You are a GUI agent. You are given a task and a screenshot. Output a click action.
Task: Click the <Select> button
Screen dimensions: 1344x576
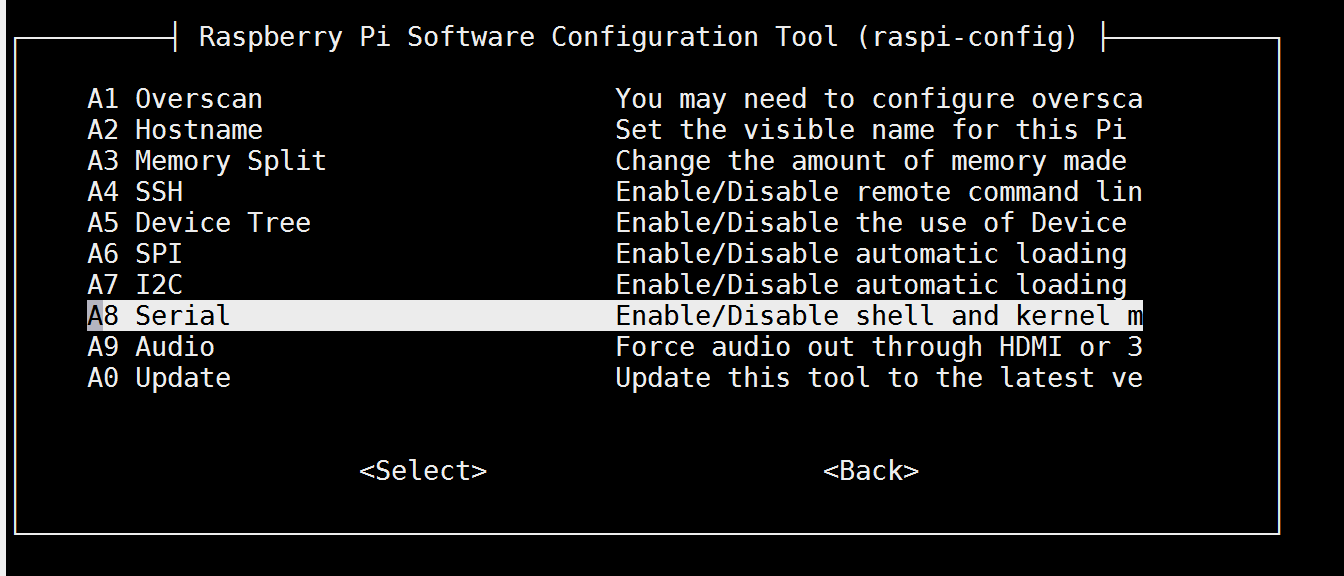[423, 471]
